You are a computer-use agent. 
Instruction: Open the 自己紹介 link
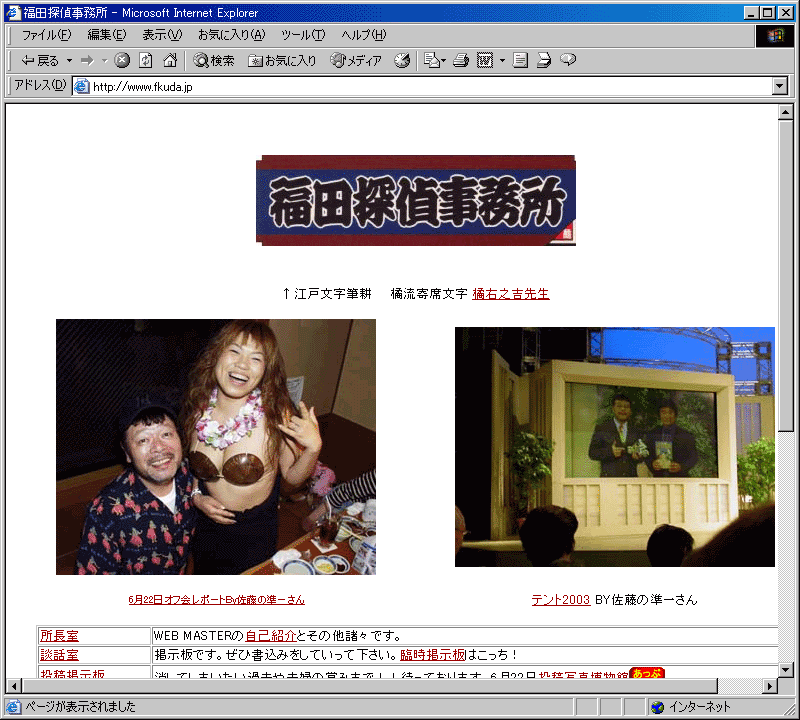(271, 636)
